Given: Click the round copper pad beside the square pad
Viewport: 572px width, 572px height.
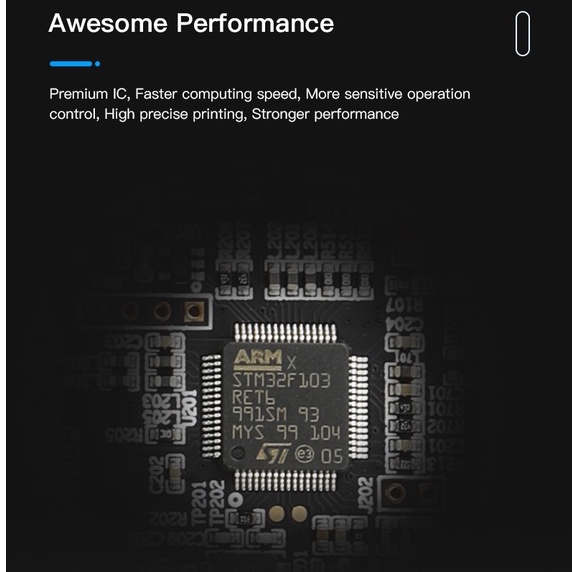Looking at the screenshot, I should [162, 312].
